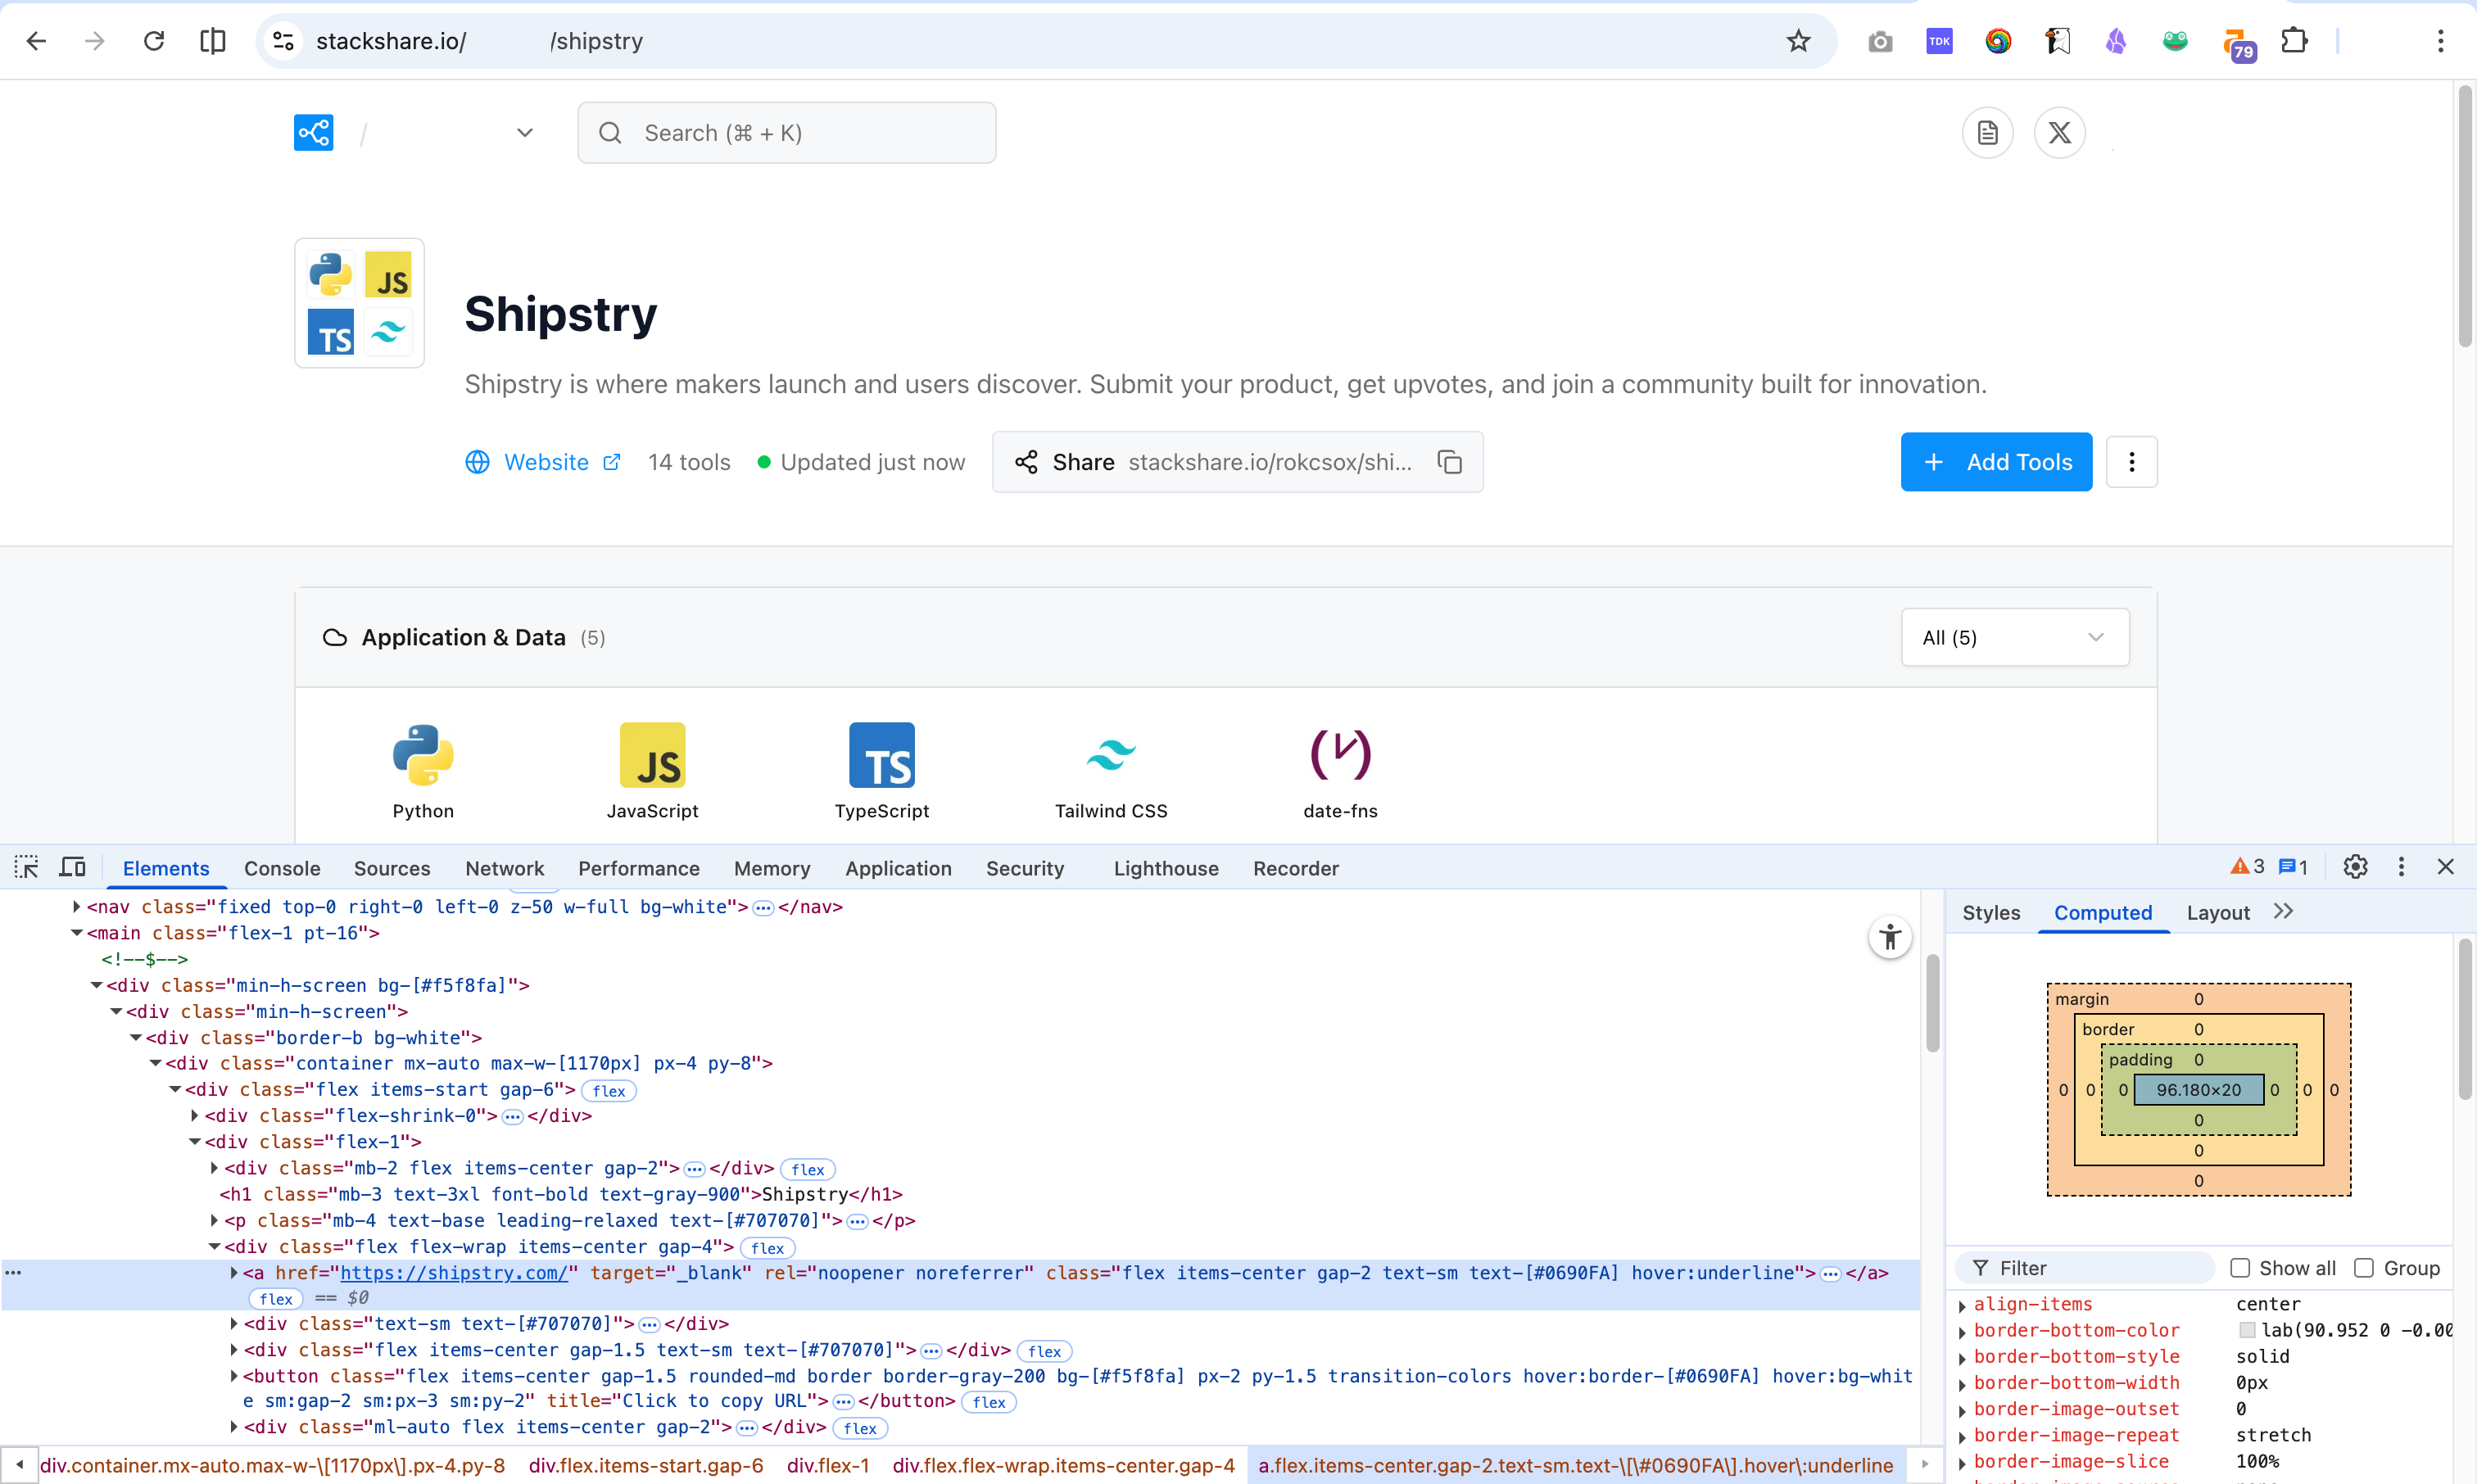Image resolution: width=2477 pixels, height=1484 pixels.
Task: Open DevTools settings gear
Action: tap(2355, 867)
